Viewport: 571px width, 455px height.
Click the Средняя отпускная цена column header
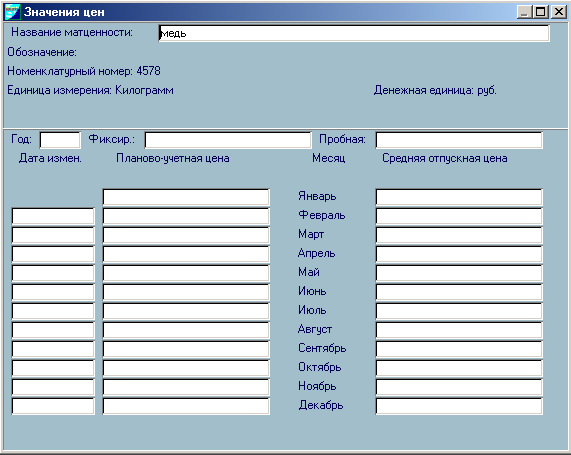coord(445,158)
